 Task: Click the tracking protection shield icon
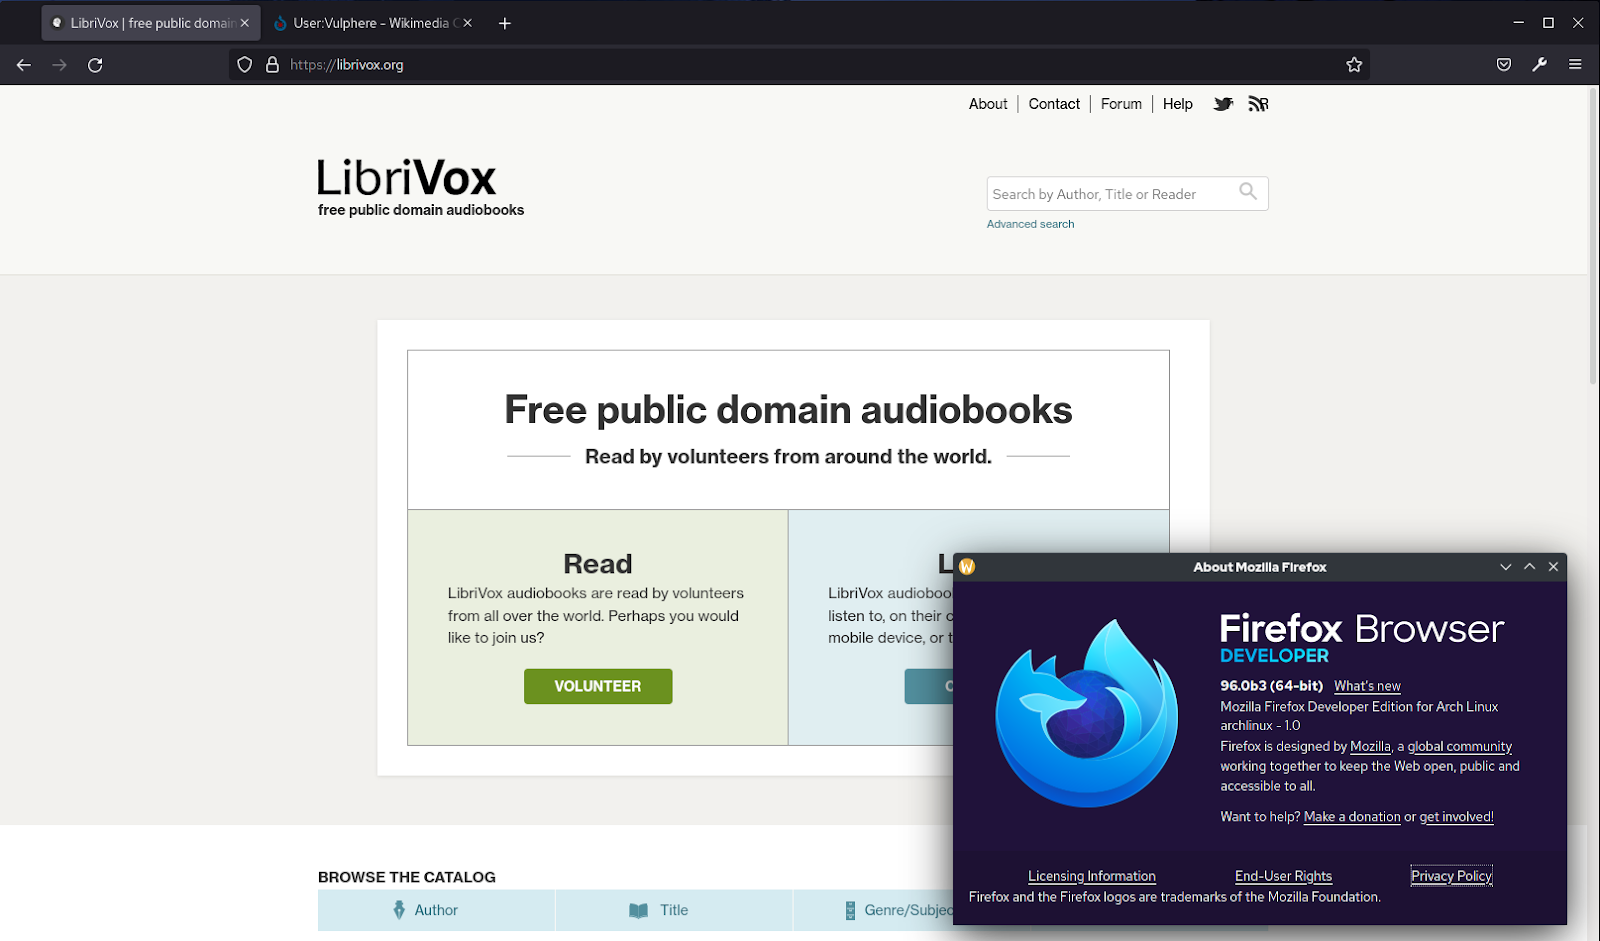point(244,65)
